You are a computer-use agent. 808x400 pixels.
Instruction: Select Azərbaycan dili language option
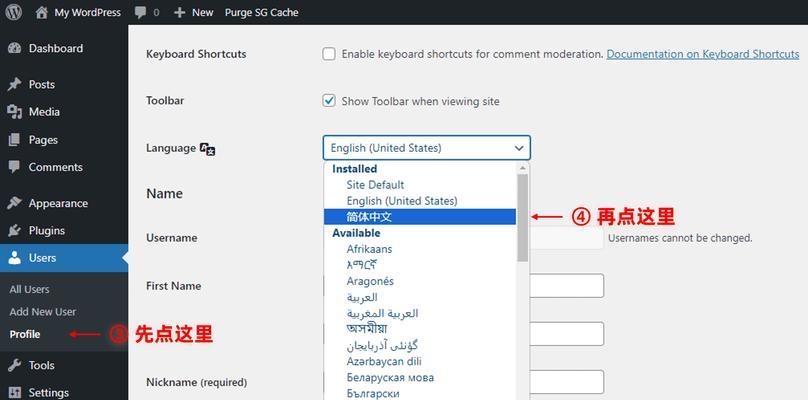click(420, 361)
